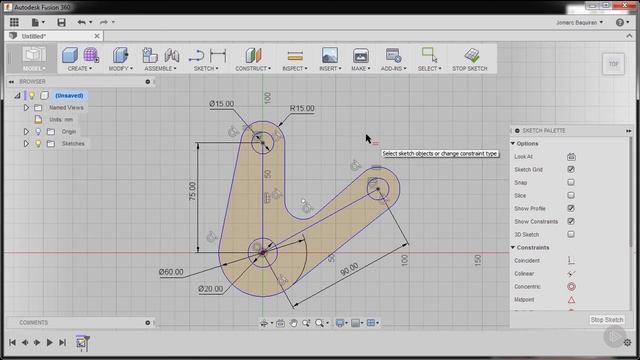
Task: Select the Units: mm item
Action: click(x=61, y=120)
